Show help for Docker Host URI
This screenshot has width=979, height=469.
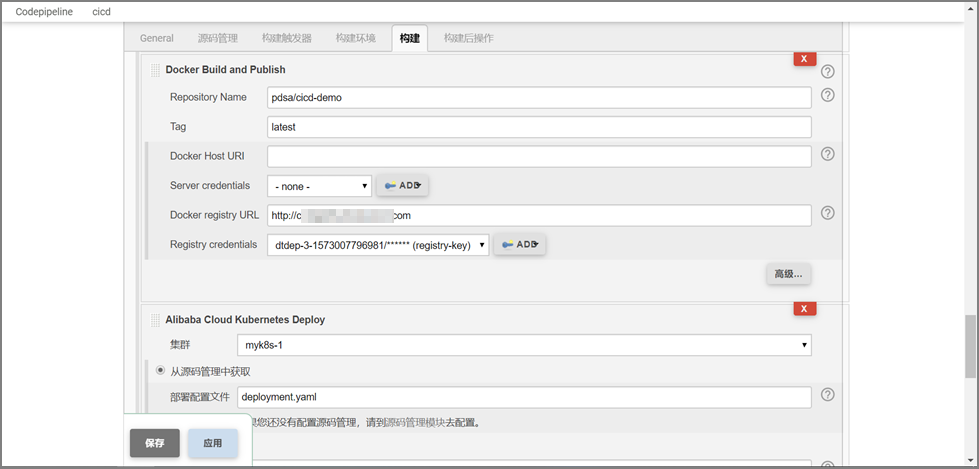click(x=827, y=154)
